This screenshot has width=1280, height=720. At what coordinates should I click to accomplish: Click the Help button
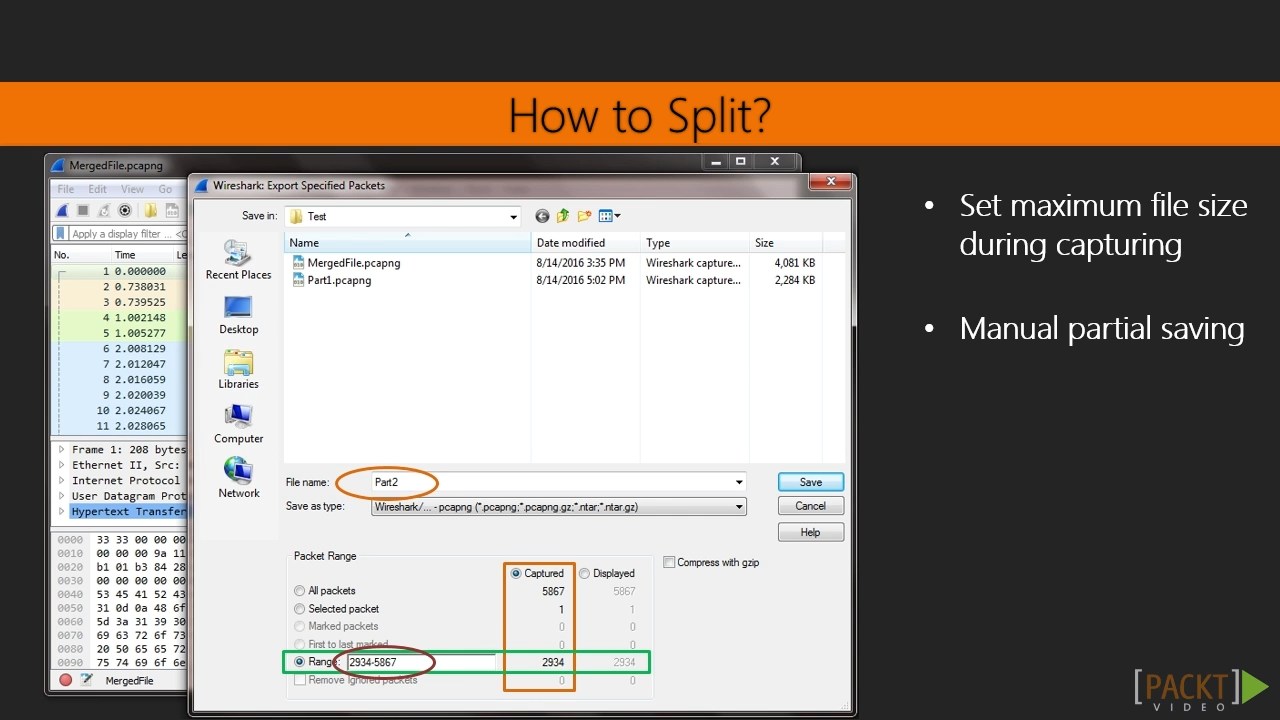[810, 533]
